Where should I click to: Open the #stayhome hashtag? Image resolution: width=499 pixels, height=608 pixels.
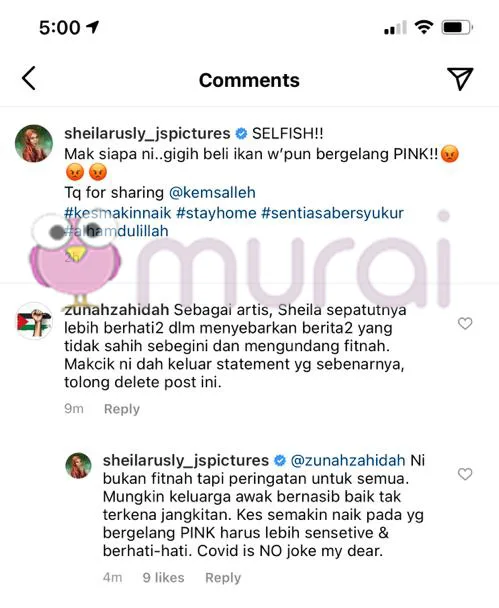click(x=216, y=213)
